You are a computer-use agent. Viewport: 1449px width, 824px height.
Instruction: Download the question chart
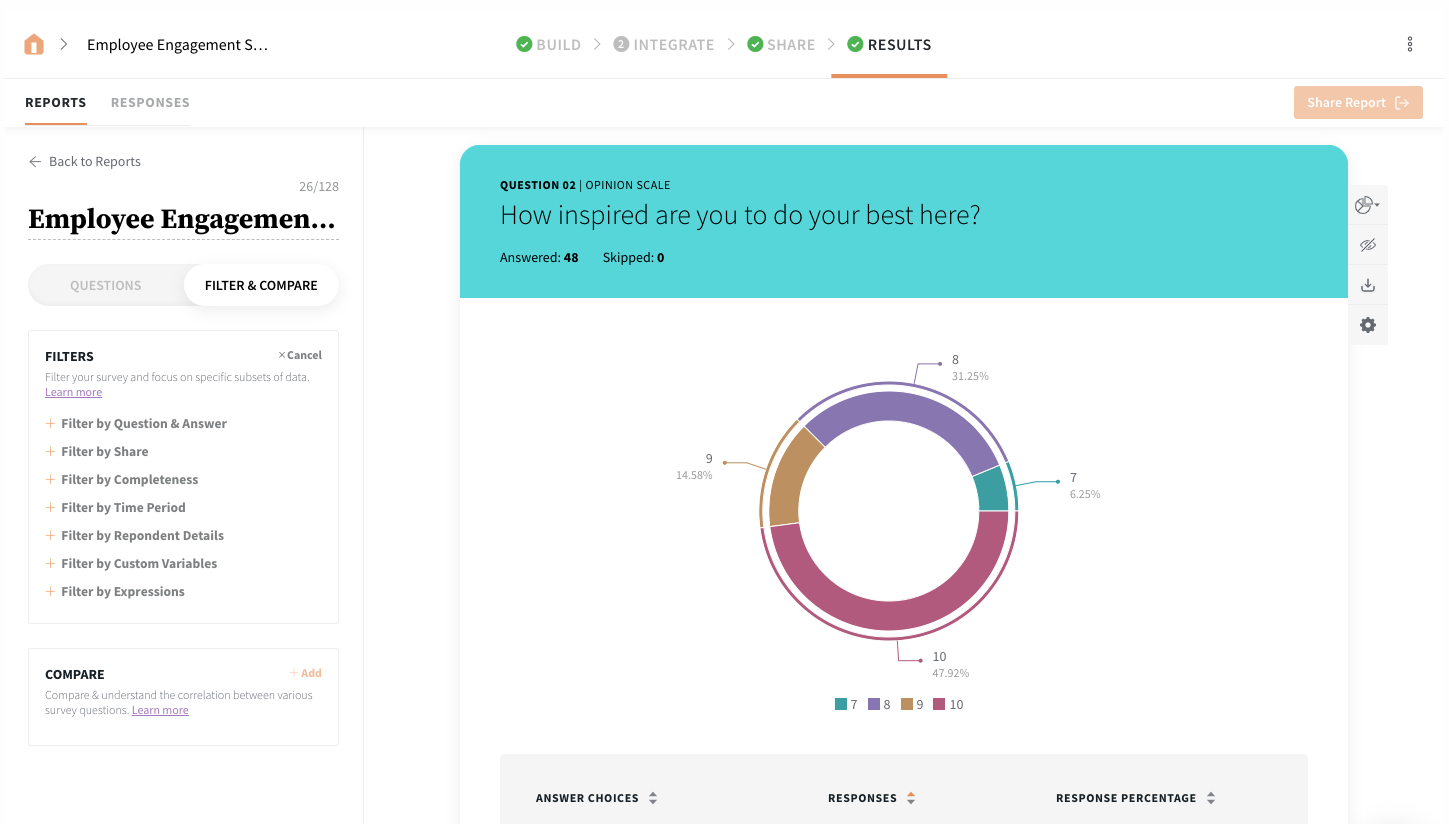click(x=1367, y=284)
